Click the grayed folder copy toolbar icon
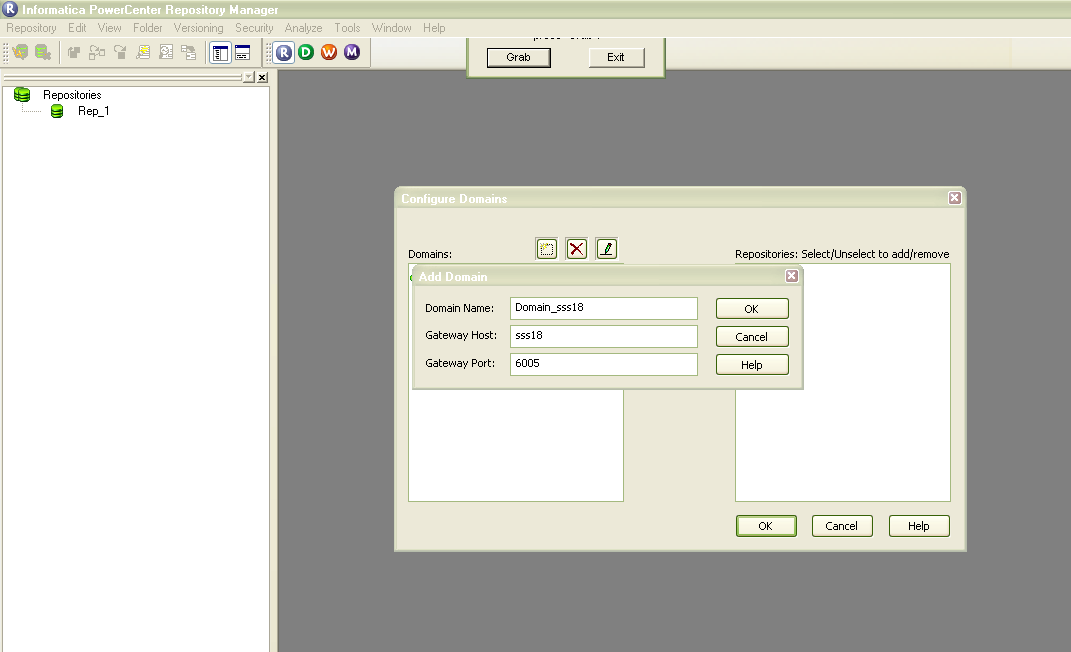The image size is (1071, 652). 74,53
